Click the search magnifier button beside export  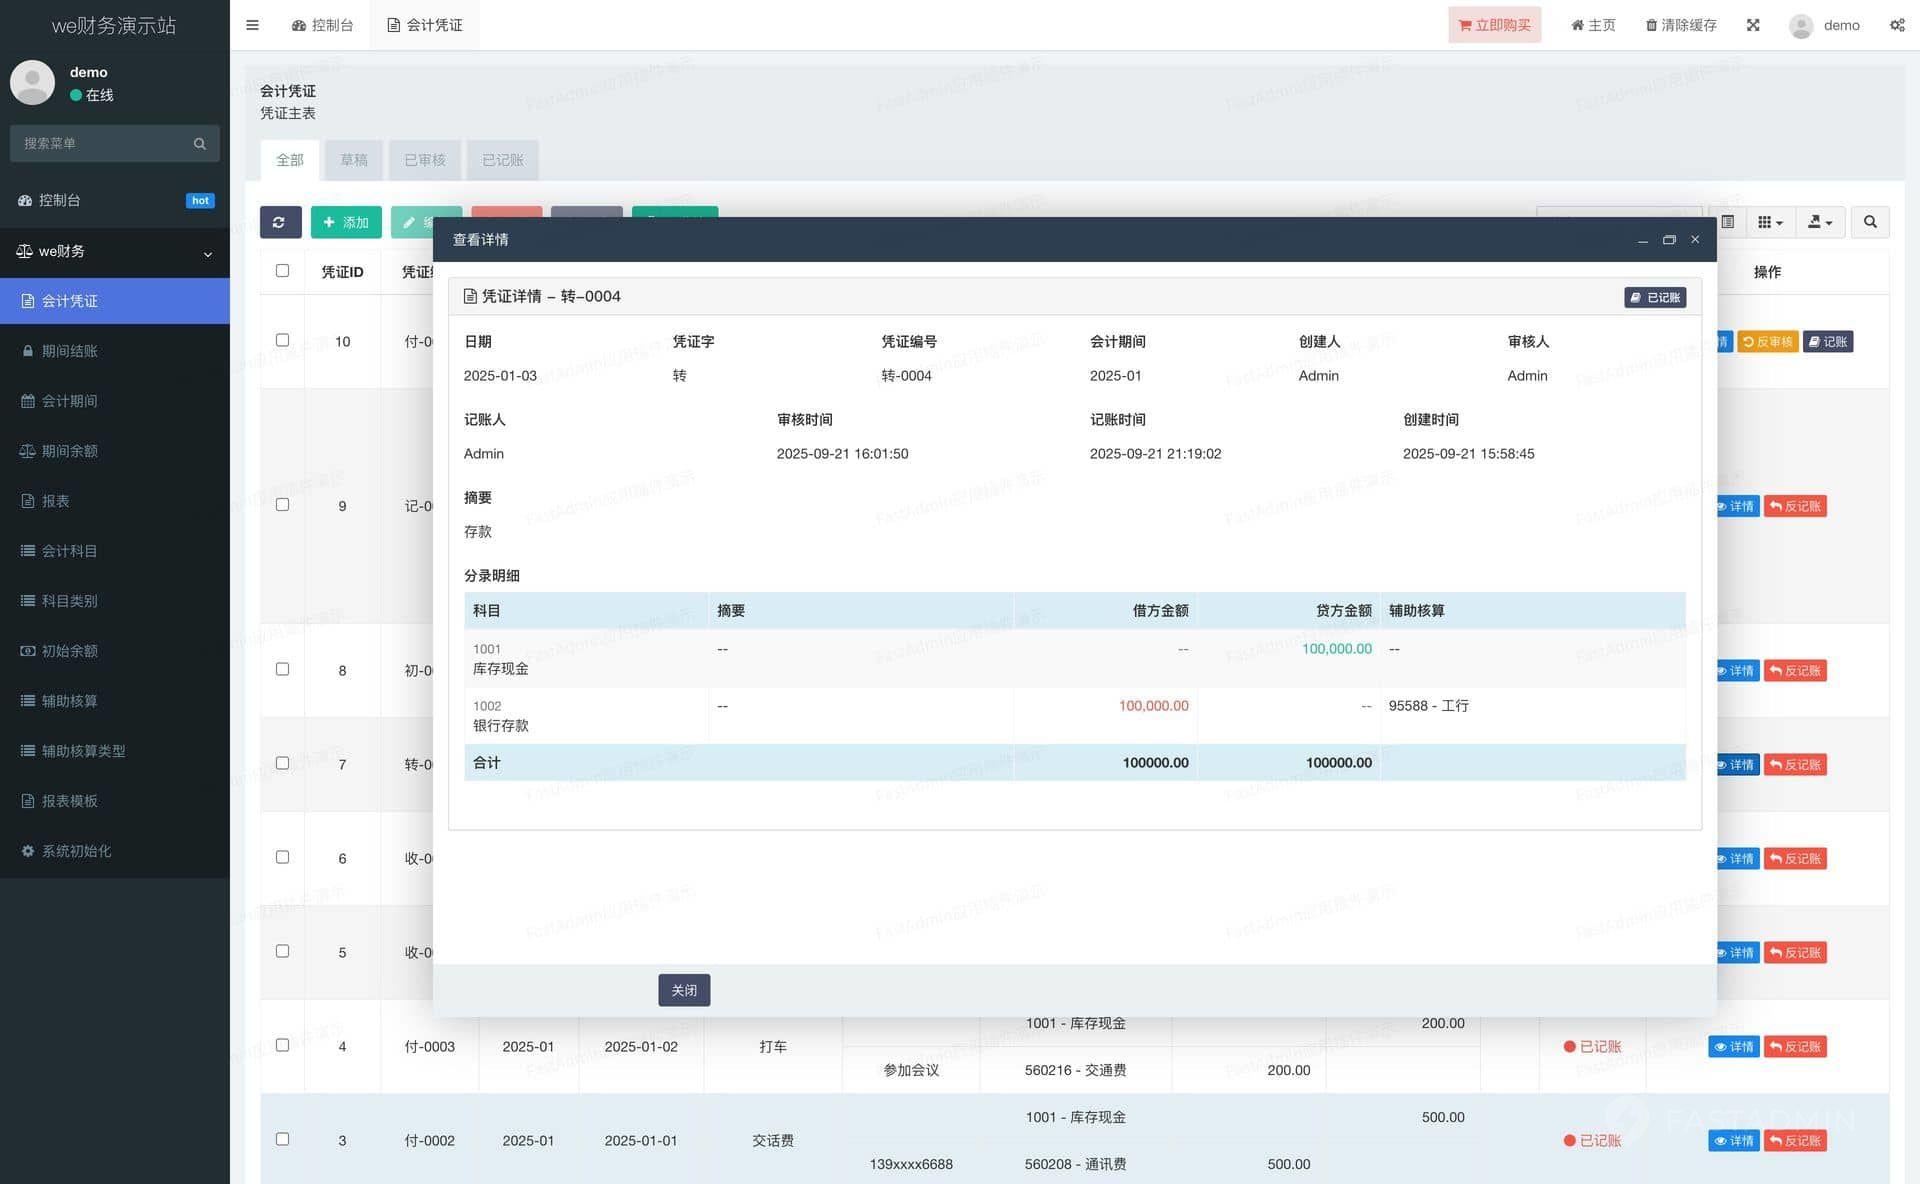tap(1869, 222)
